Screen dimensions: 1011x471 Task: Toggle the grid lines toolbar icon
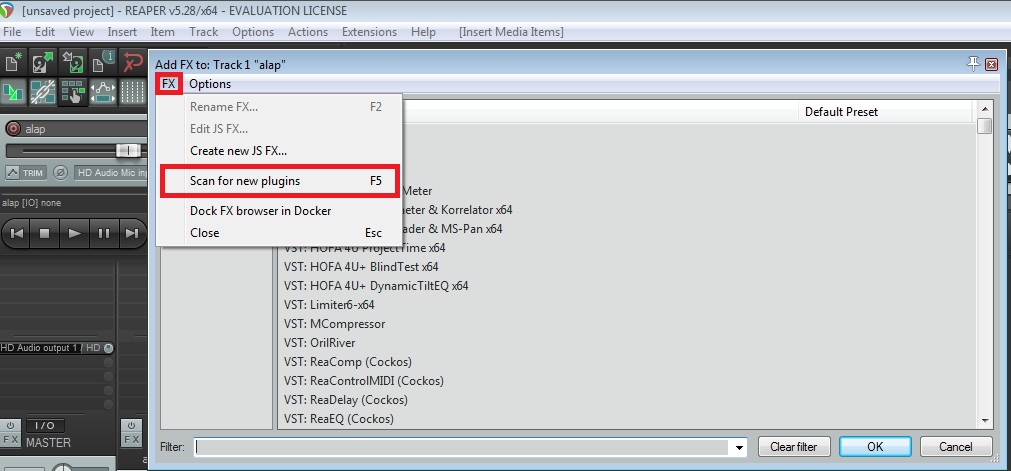point(133,92)
